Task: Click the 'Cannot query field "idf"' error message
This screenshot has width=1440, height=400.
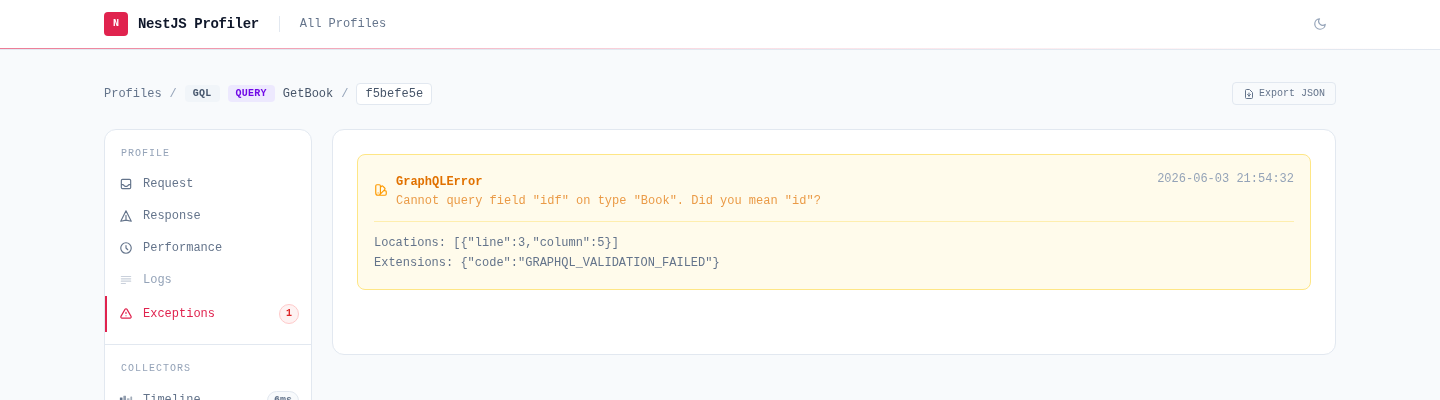Action: coord(608,201)
